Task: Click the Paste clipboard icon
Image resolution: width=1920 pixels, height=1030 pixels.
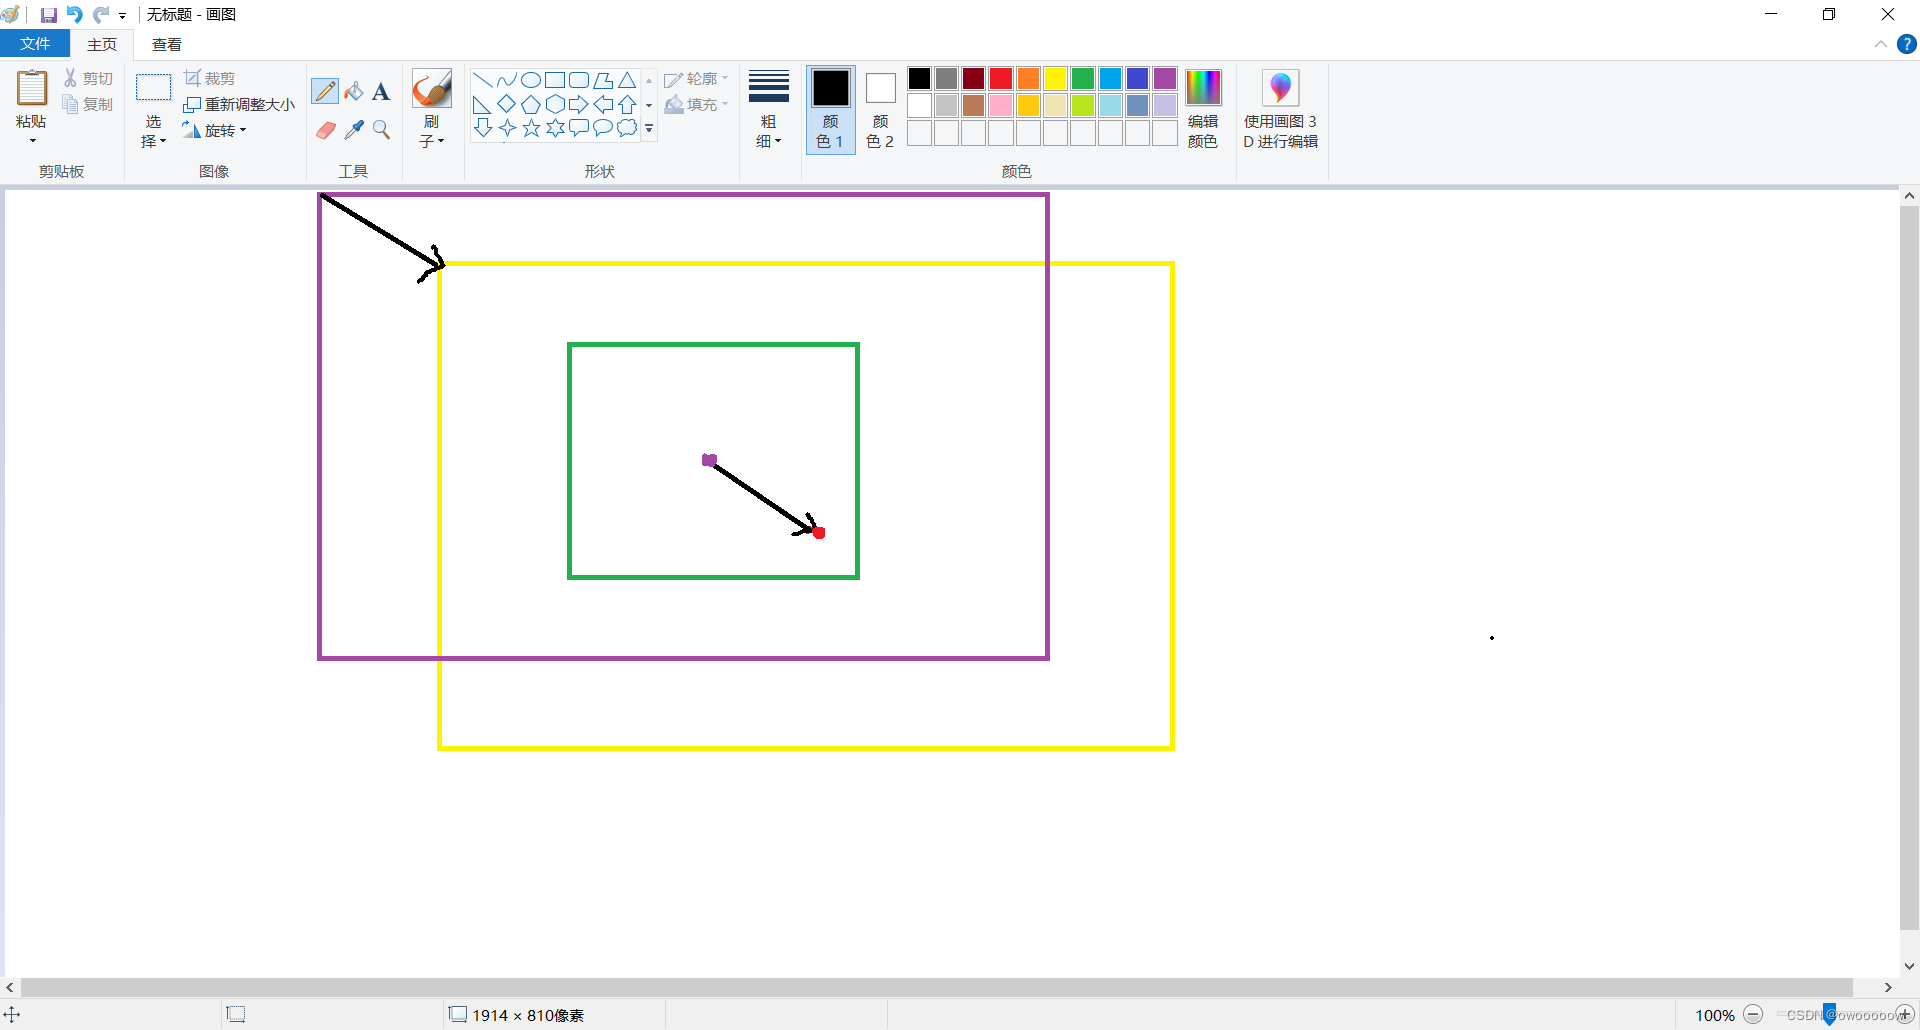Action: [31, 88]
